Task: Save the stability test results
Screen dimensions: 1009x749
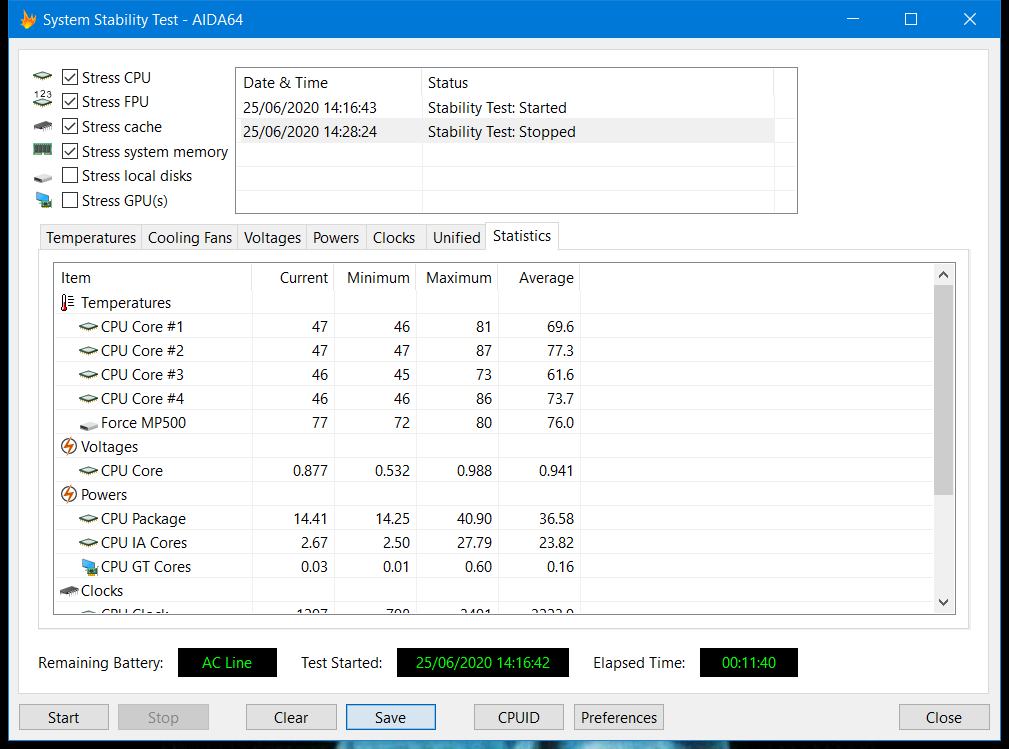Action: [391, 717]
